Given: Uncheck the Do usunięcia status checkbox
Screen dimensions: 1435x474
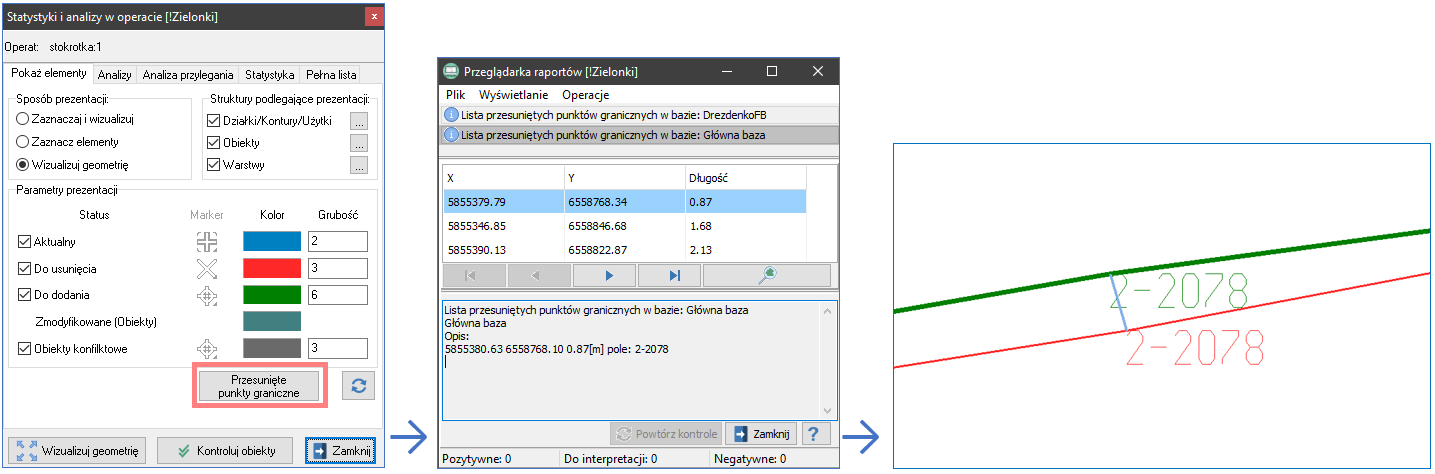Looking at the screenshot, I should (25, 269).
